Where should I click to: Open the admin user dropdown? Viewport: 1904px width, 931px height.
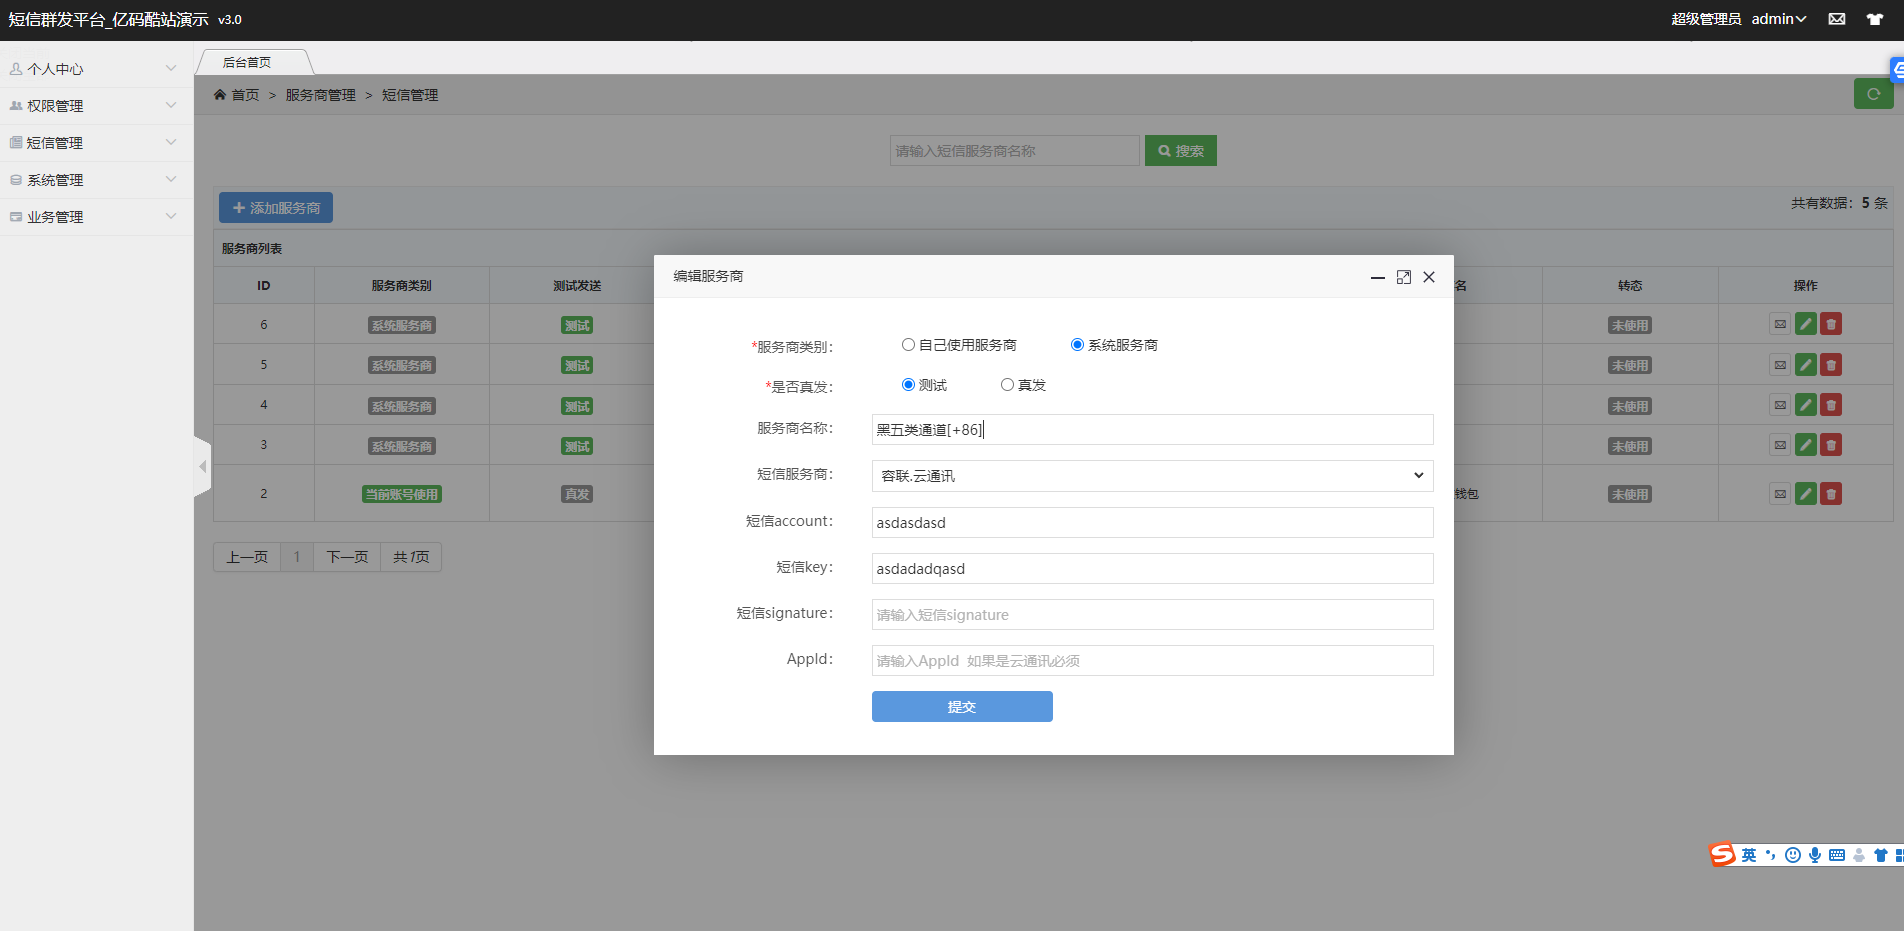coord(1778,19)
